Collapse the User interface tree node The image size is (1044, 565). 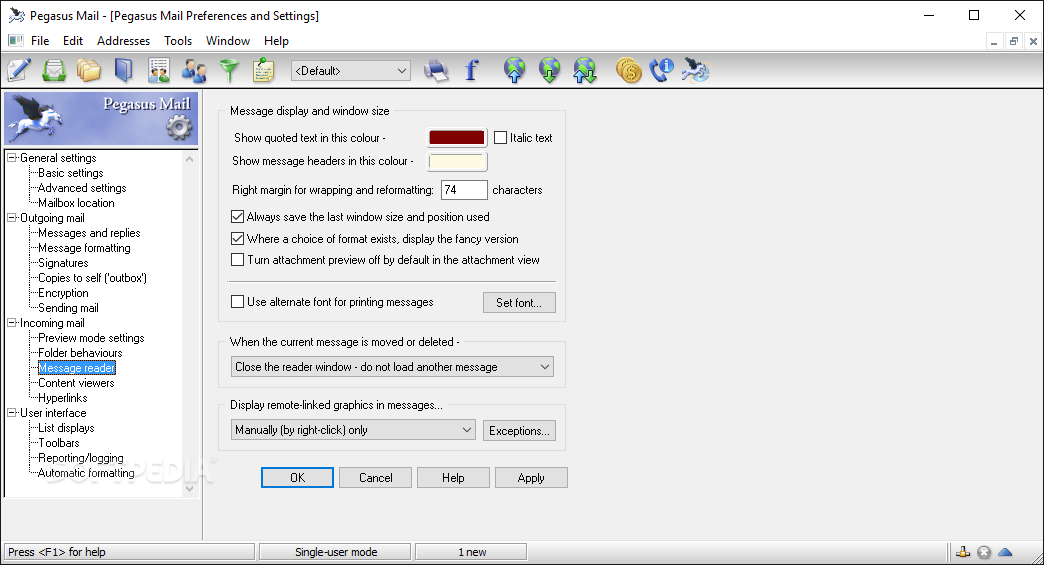click(11, 413)
